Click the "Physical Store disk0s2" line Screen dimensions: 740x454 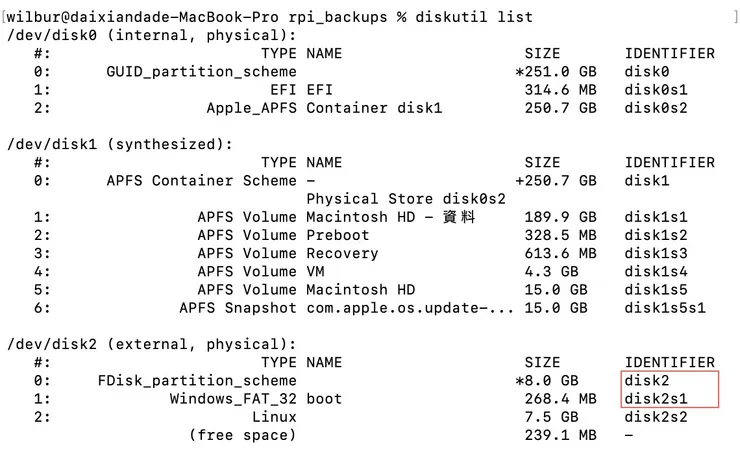pos(405,199)
